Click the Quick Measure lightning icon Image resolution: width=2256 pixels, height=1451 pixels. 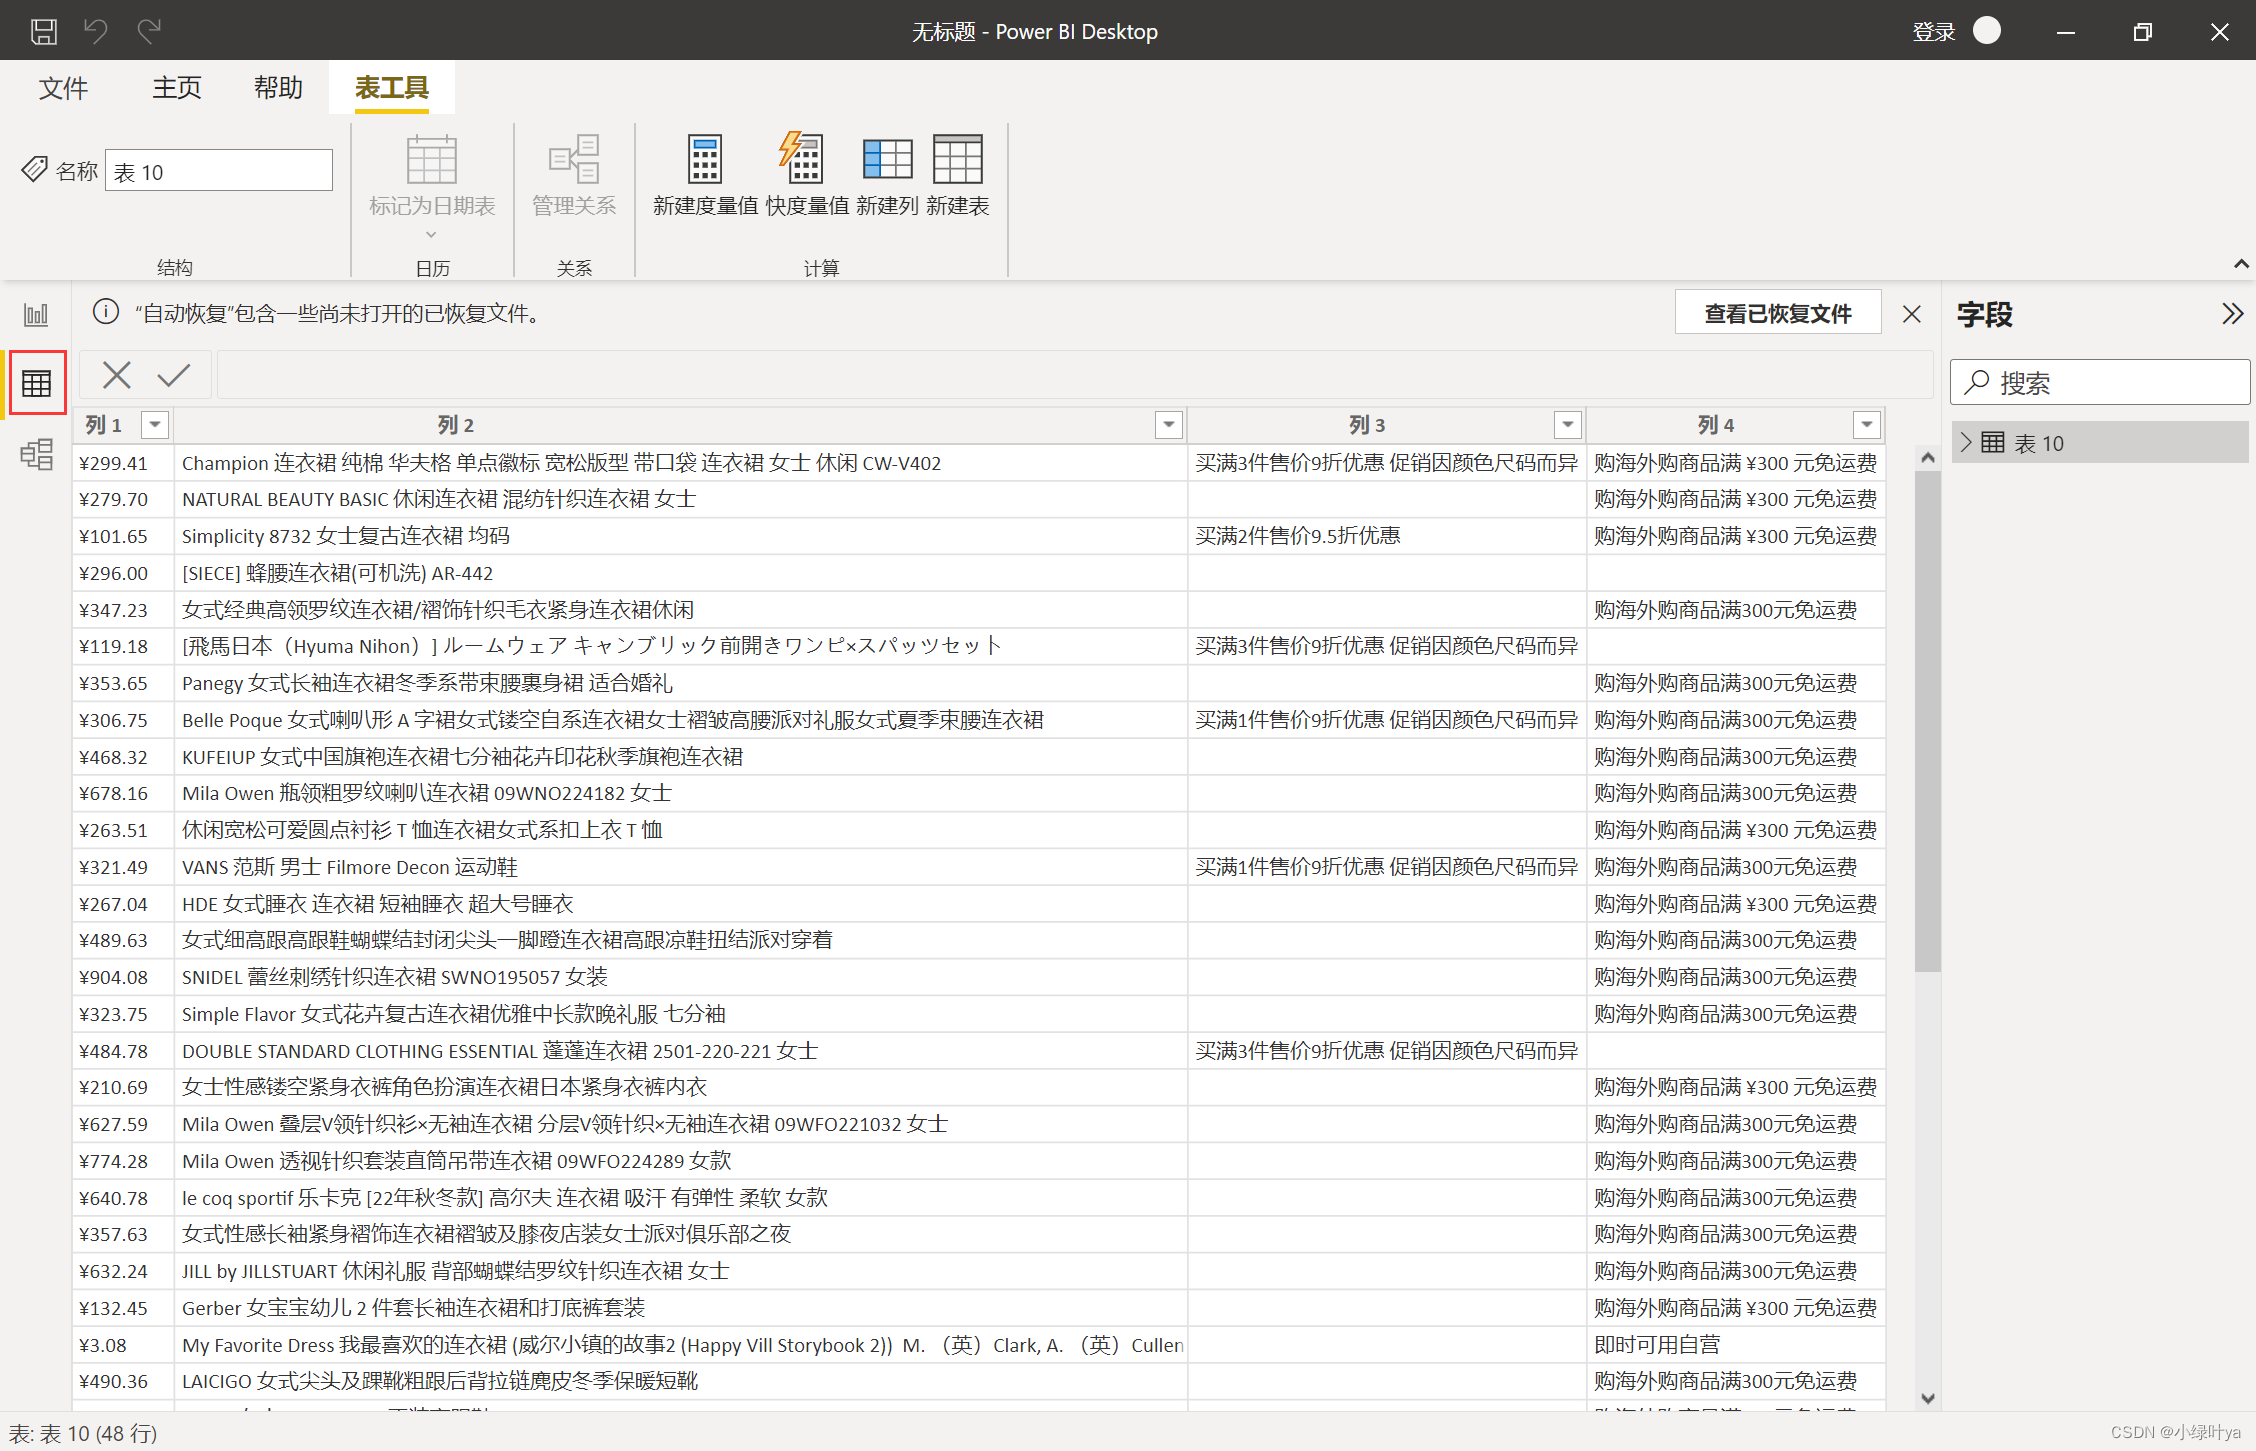pyautogui.click(x=802, y=160)
